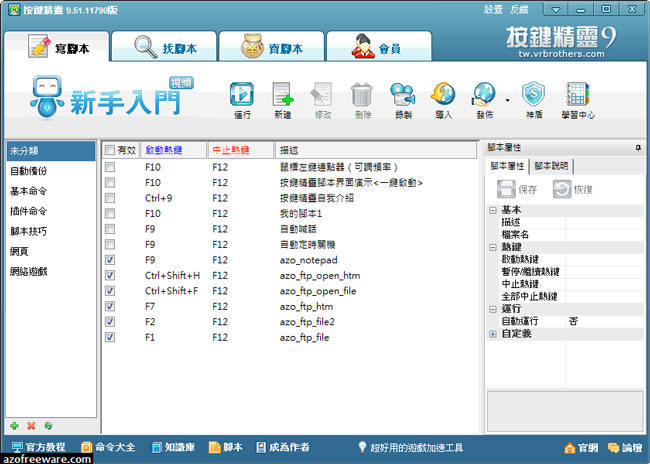The height and width of the screenshot is (464, 650).
Task: Click the green add category icon
Action: click(14, 426)
